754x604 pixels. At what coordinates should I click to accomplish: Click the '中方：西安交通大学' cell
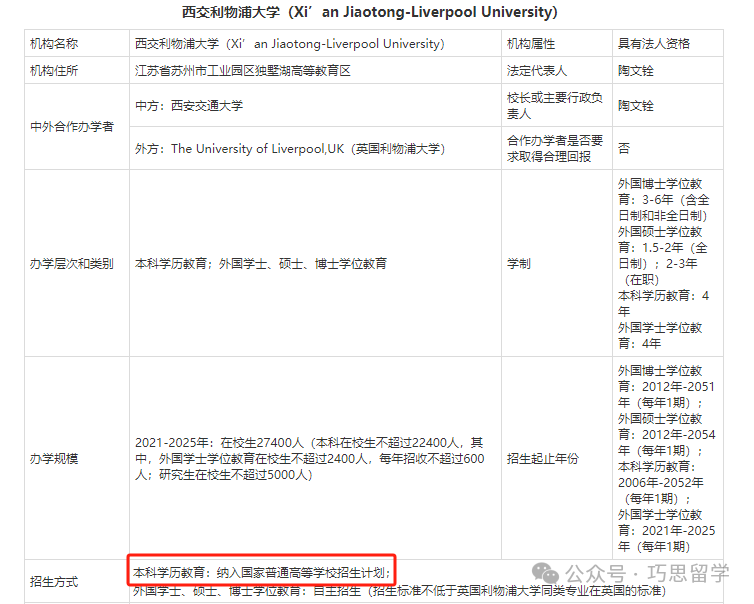pyautogui.click(x=315, y=105)
